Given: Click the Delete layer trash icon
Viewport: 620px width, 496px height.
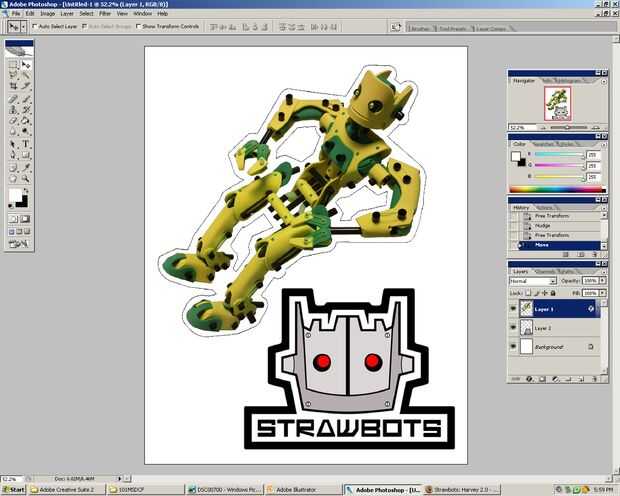Looking at the screenshot, I should [x=594, y=379].
